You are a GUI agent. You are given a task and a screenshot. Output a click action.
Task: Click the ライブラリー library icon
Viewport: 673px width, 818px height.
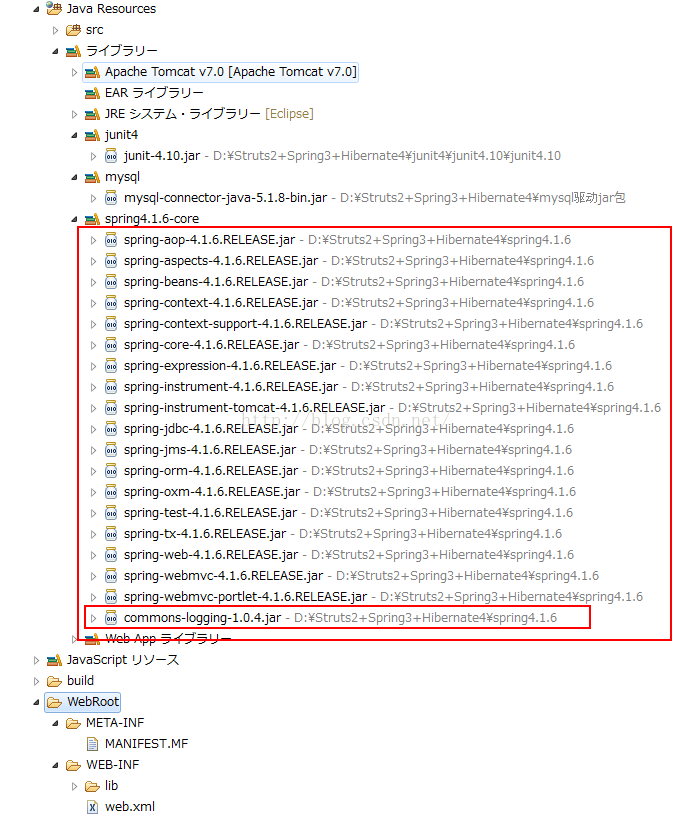coord(73,51)
